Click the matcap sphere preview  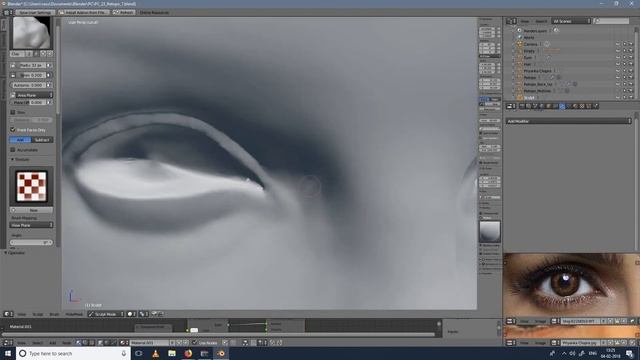pyautogui.click(x=490, y=231)
